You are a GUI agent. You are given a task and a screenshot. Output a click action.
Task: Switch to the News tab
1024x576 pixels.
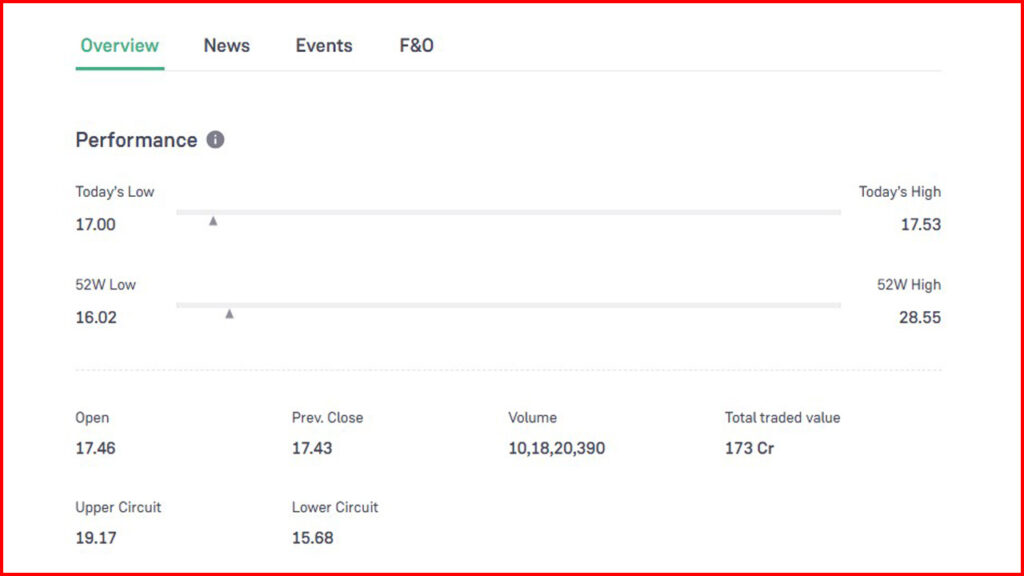click(227, 46)
